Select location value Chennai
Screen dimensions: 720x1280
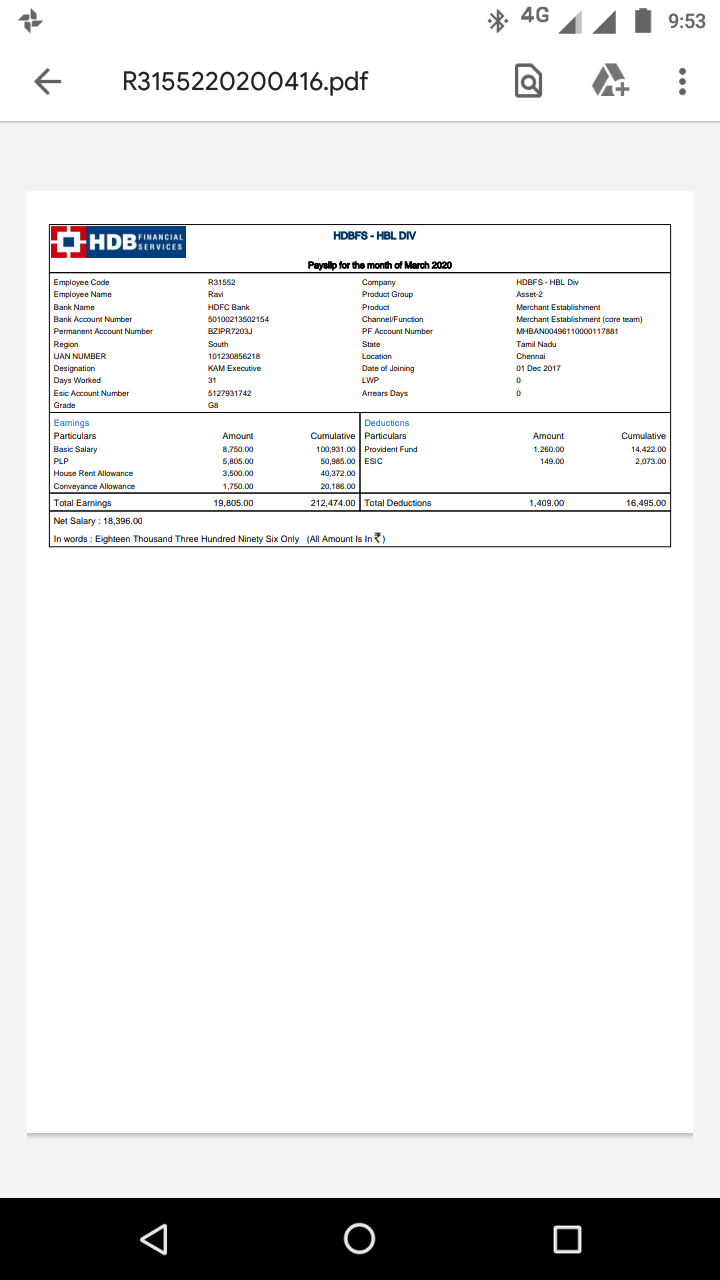pyautogui.click(x=530, y=356)
